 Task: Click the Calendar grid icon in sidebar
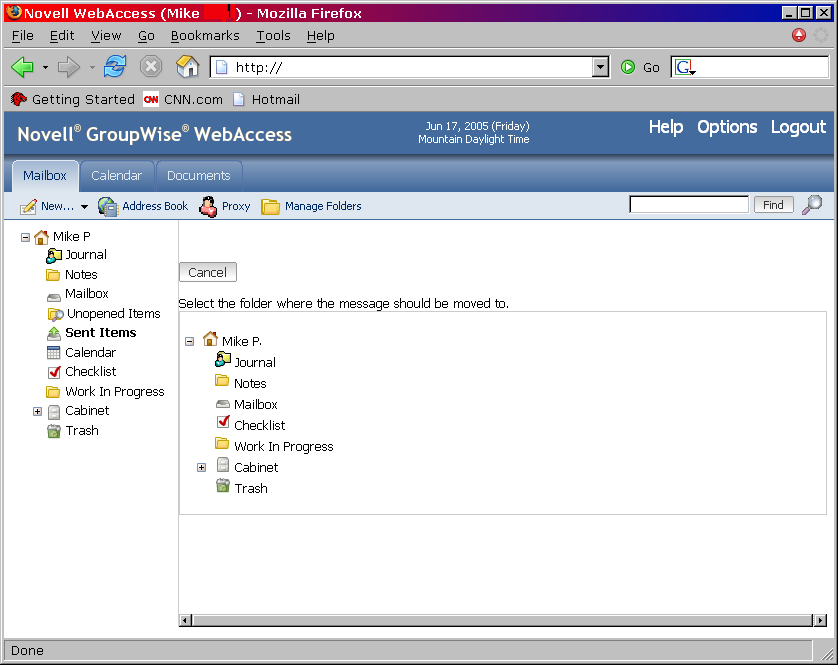point(53,353)
